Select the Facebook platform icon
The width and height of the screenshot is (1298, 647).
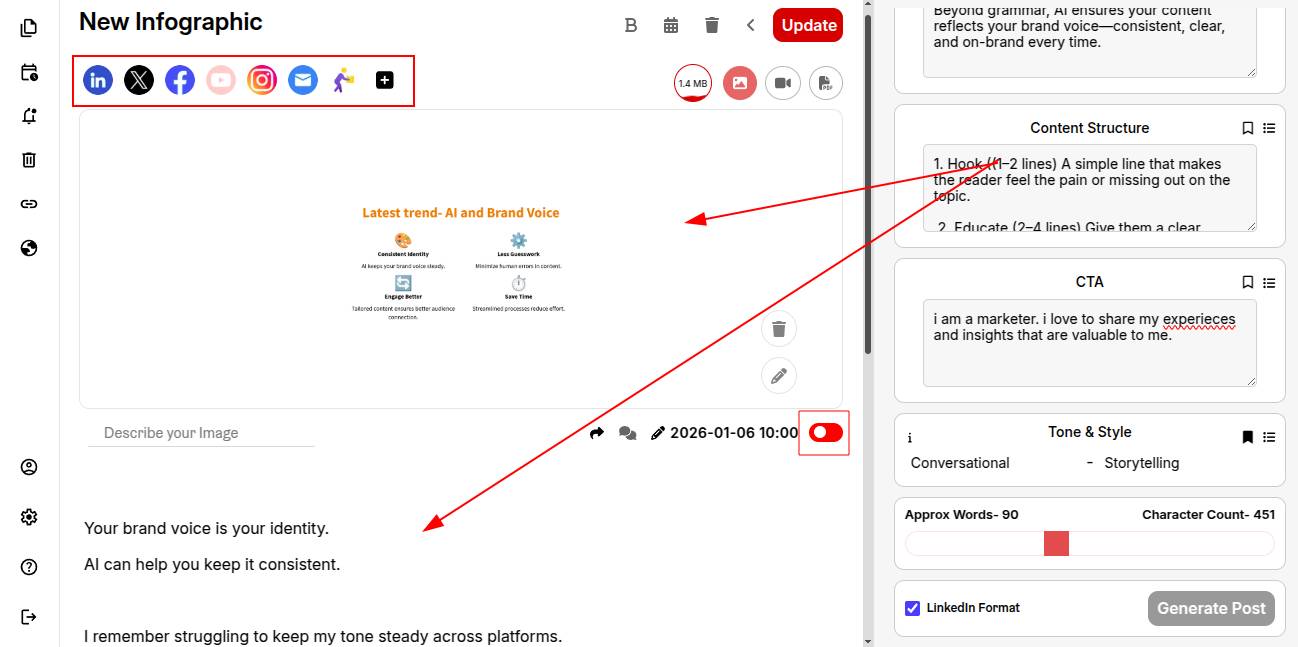point(180,80)
